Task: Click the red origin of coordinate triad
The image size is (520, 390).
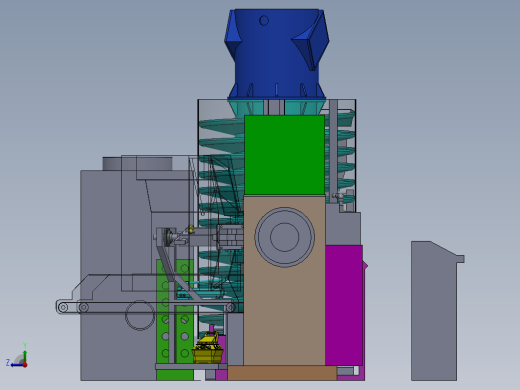Action: coord(25,365)
